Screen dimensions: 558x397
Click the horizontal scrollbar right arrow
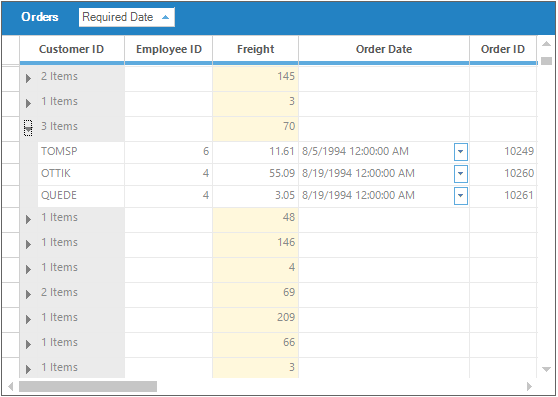[x=529, y=386]
